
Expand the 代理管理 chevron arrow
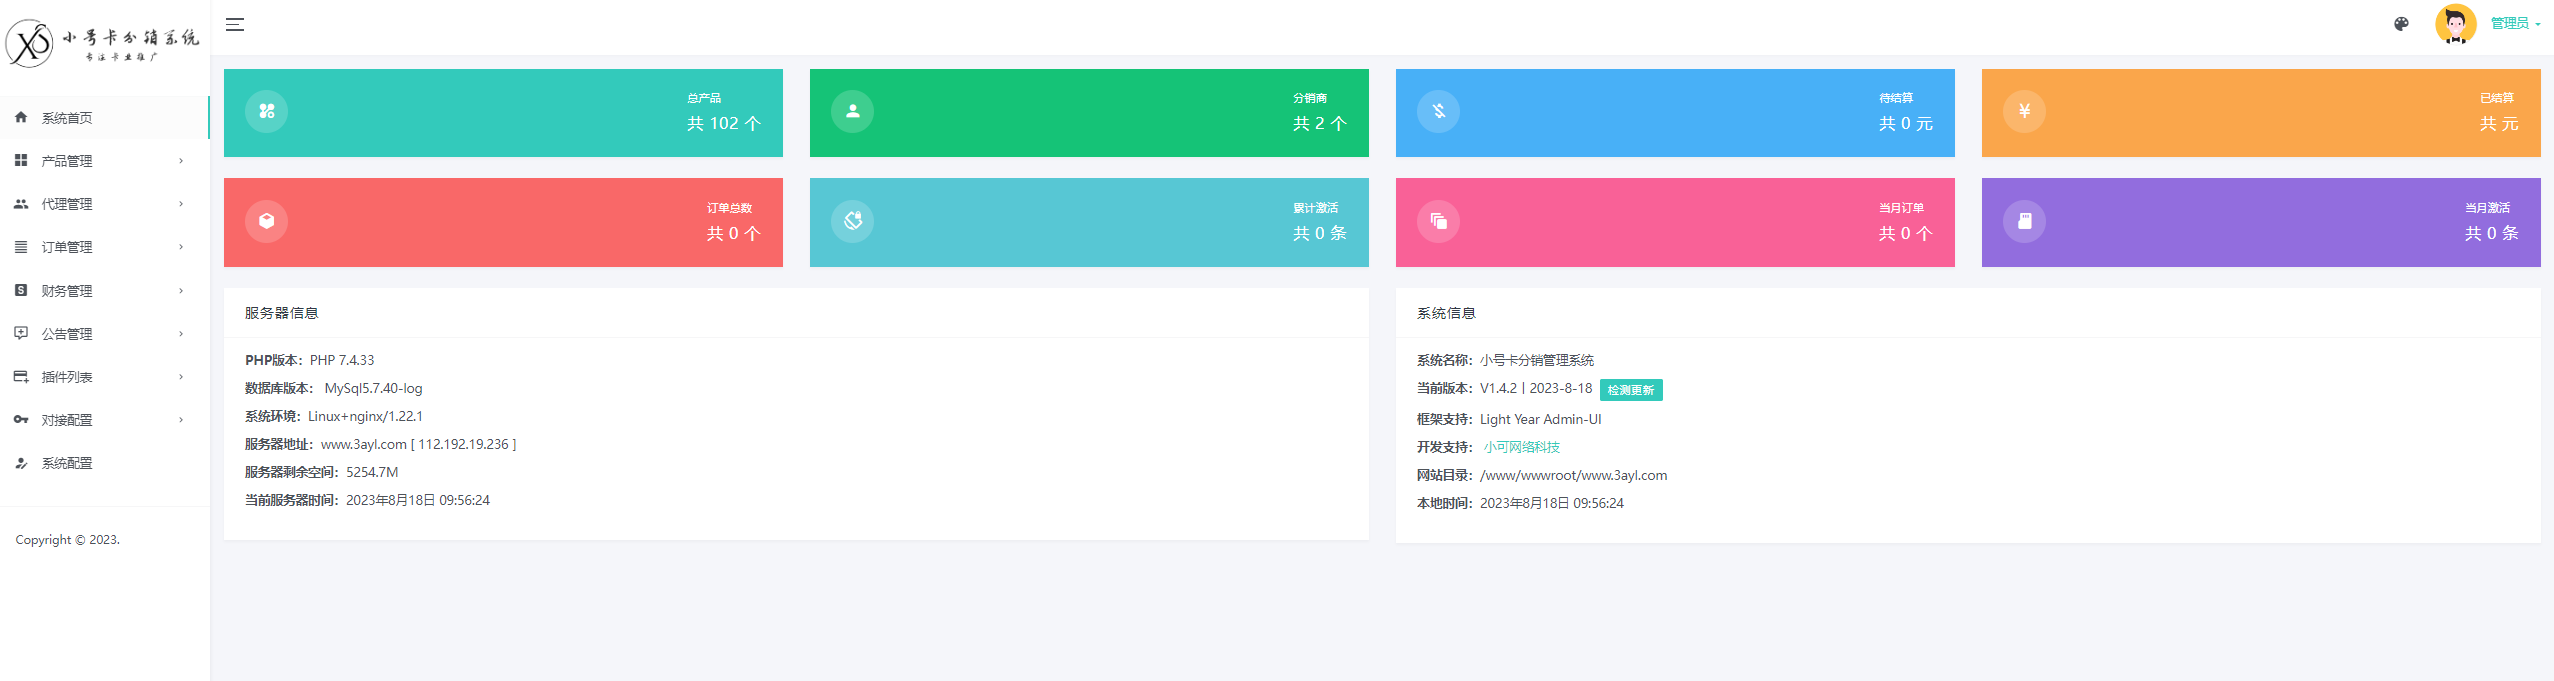click(x=181, y=204)
